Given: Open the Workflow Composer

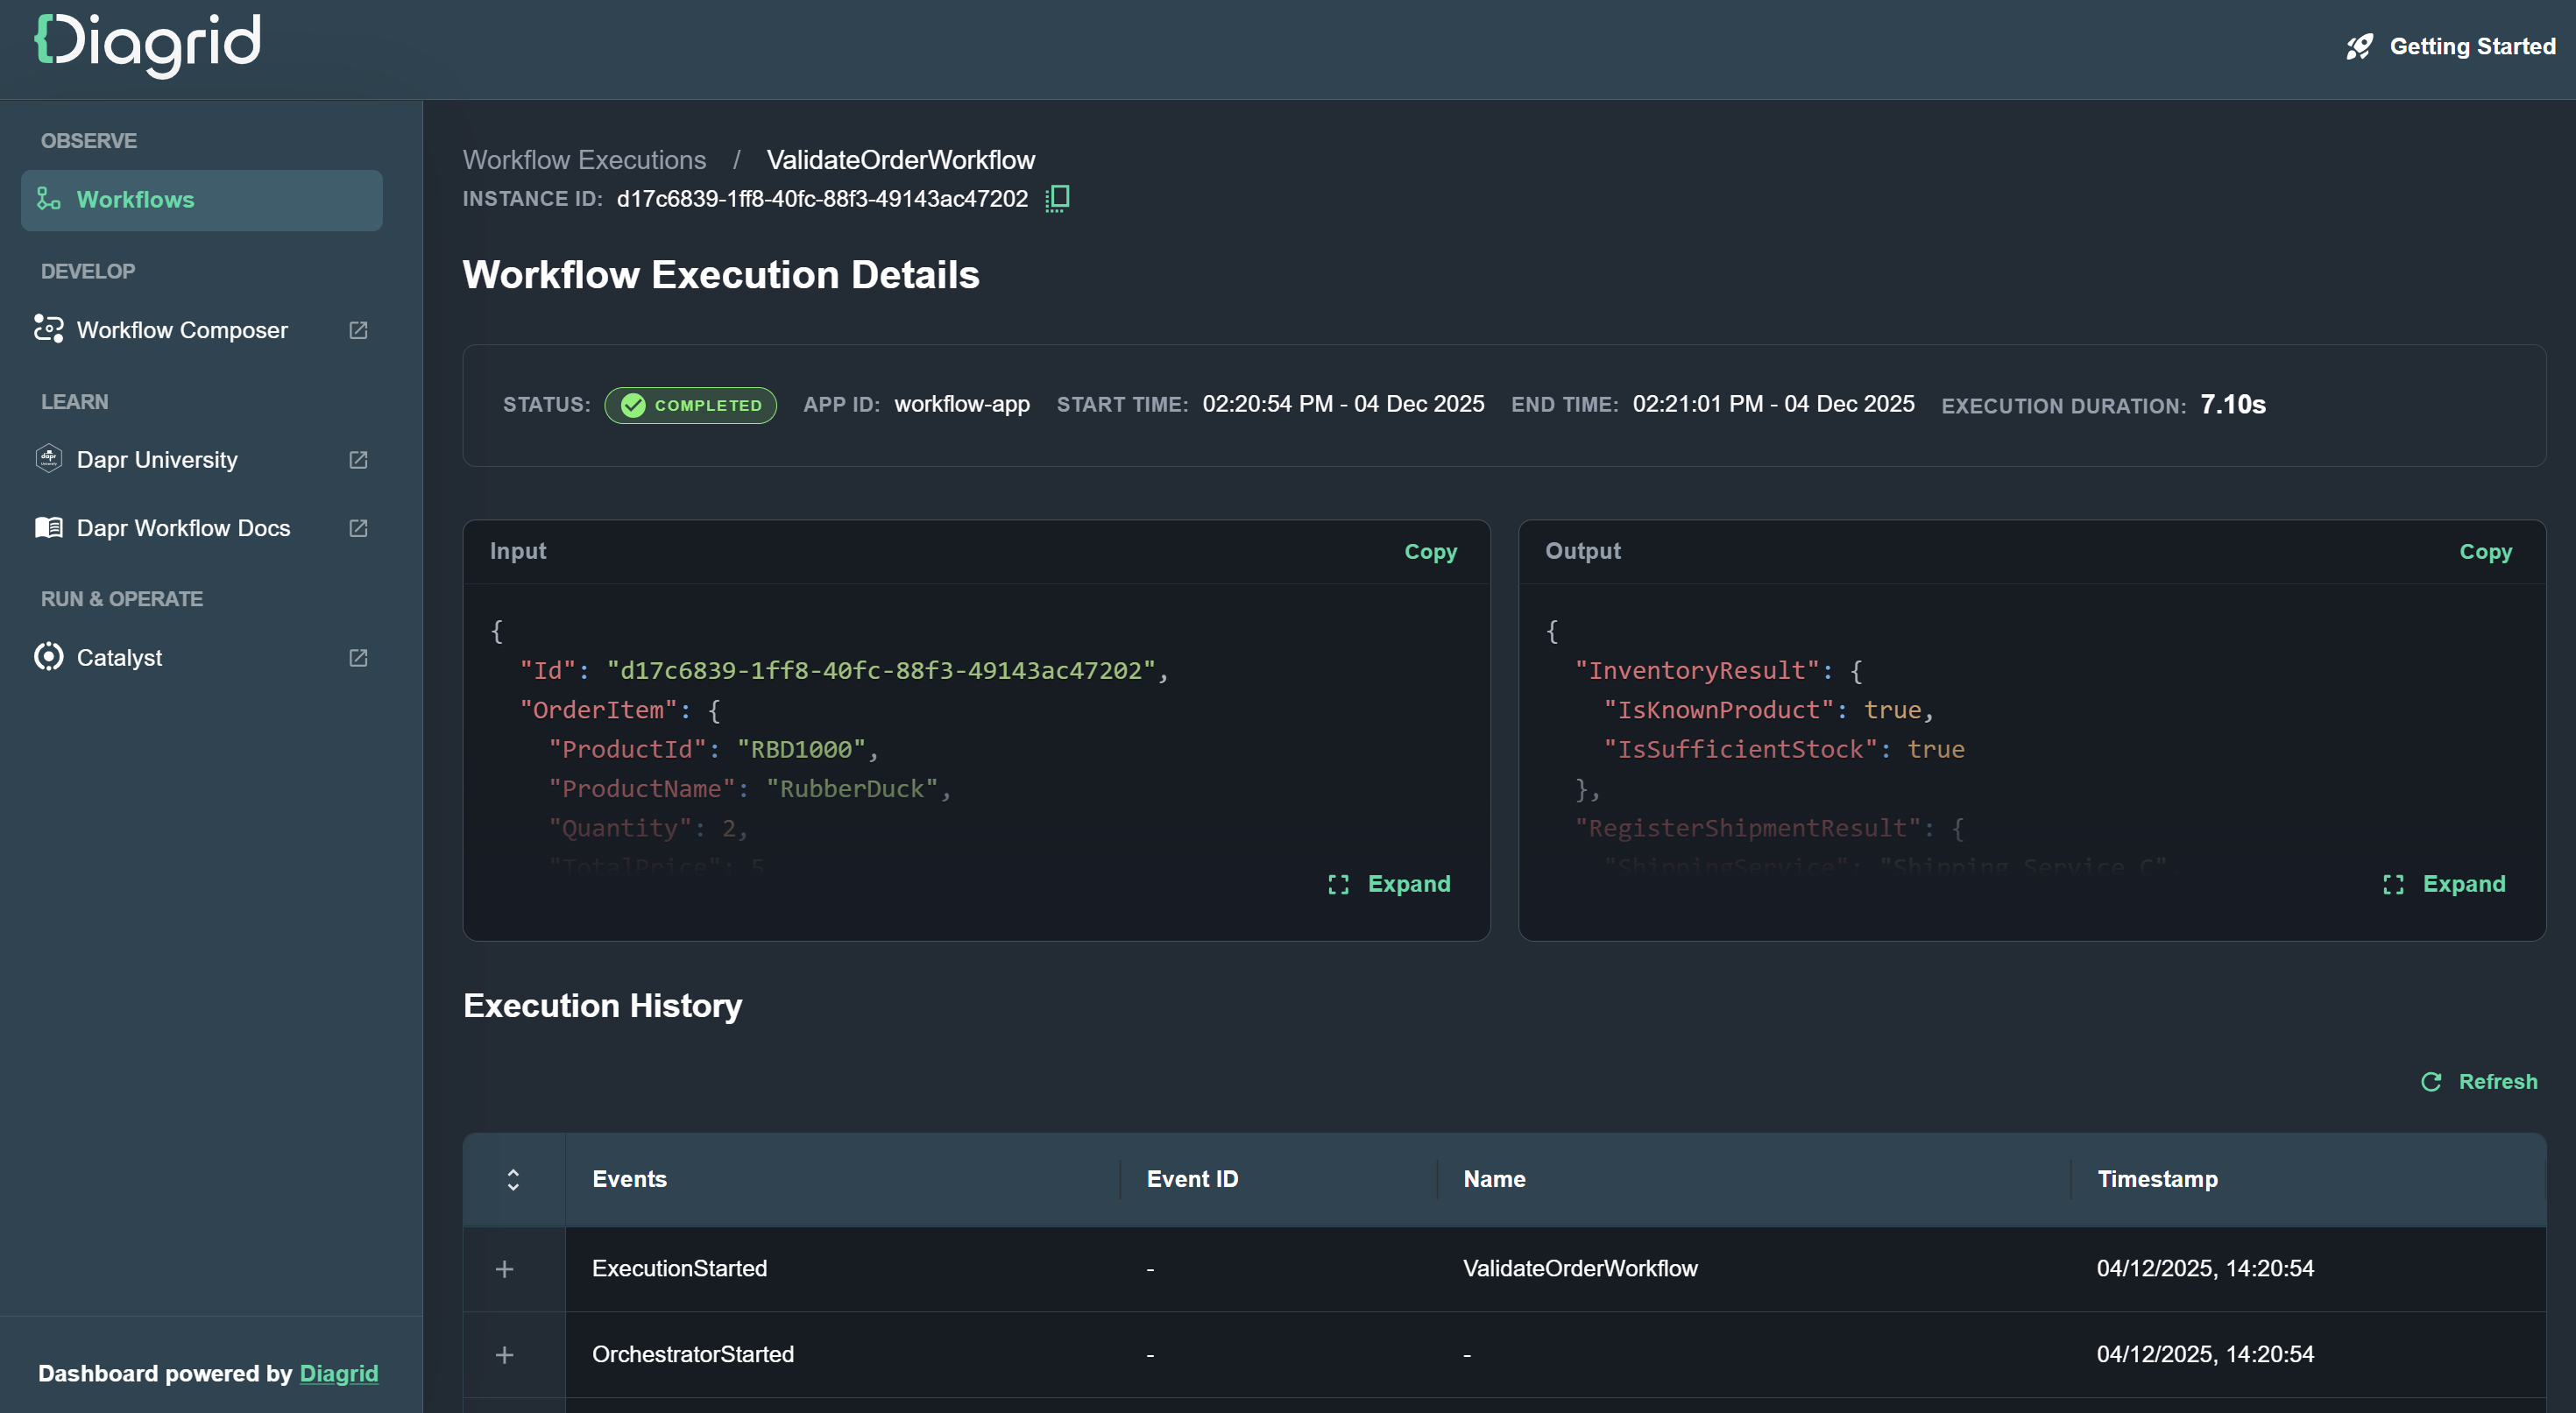Looking at the screenshot, I should (x=182, y=330).
